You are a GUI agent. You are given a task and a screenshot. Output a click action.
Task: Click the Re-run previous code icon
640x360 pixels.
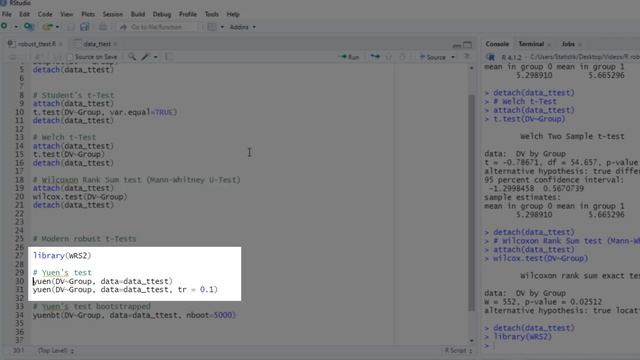tap(375, 57)
